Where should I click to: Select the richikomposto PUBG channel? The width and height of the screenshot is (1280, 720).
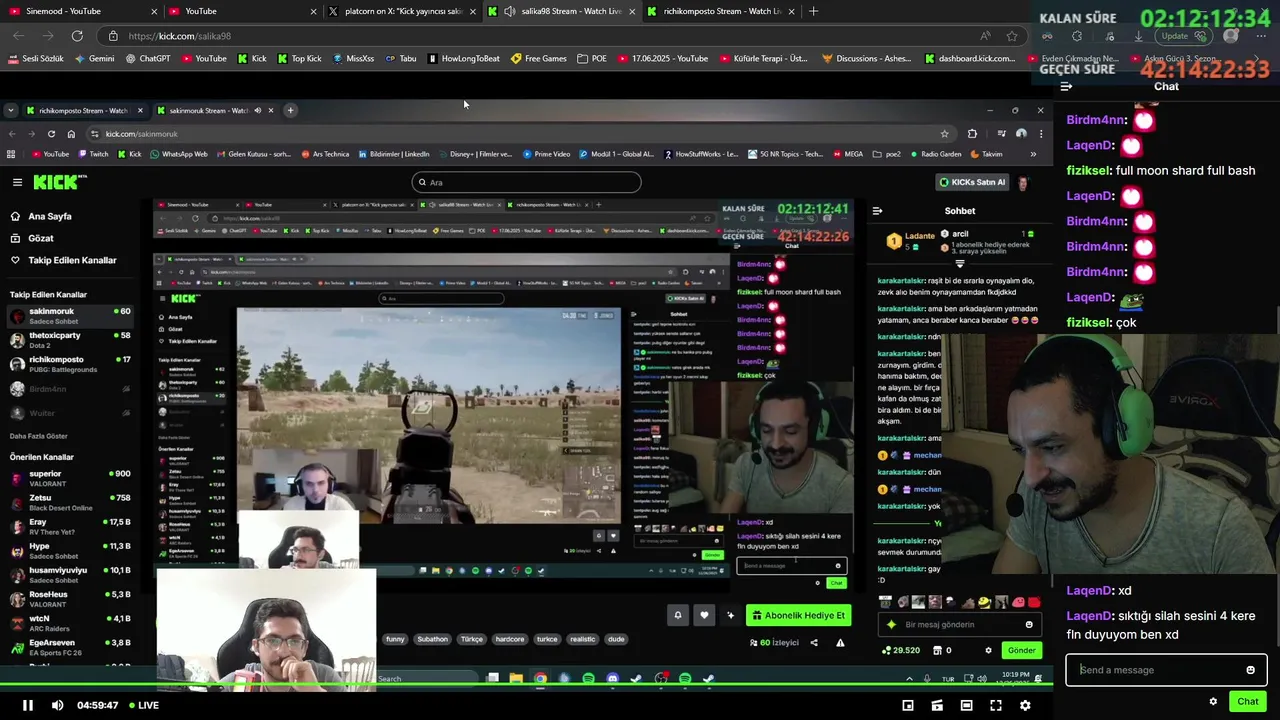[x=70, y=364]
